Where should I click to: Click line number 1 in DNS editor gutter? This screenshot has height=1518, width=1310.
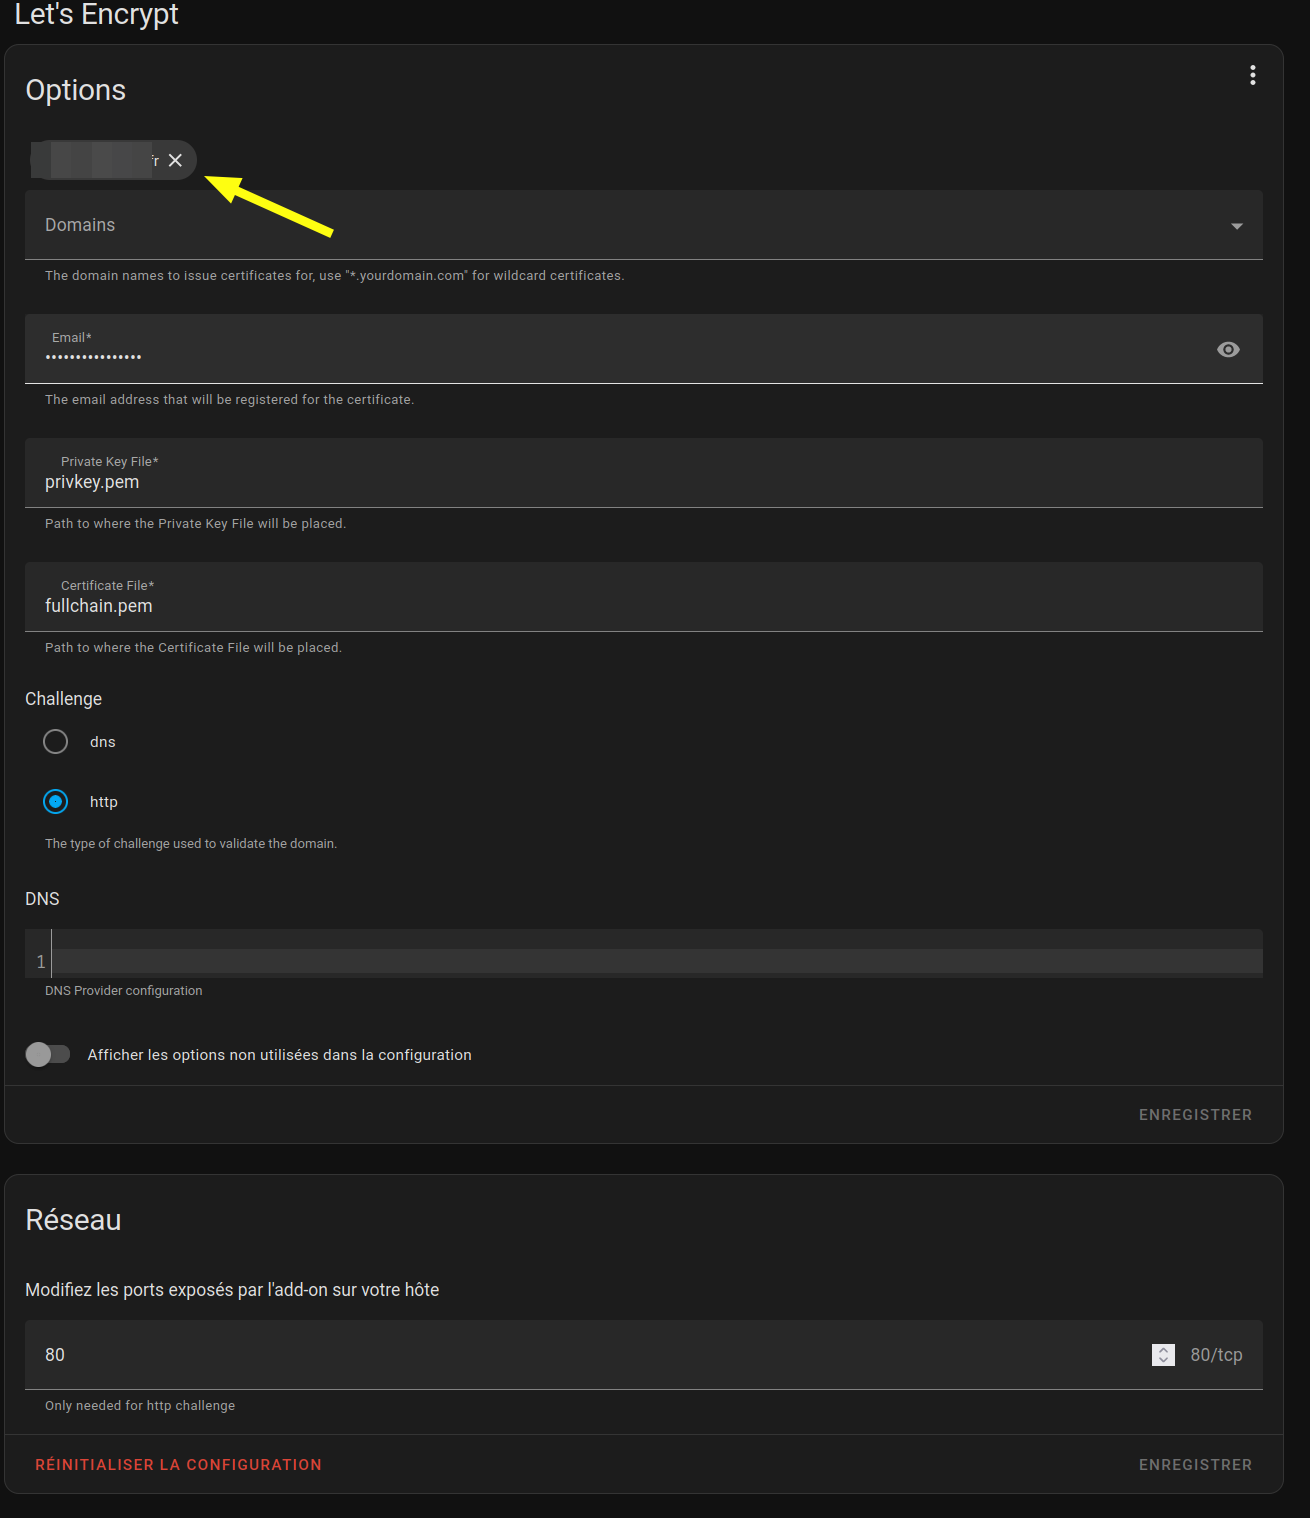40,961
